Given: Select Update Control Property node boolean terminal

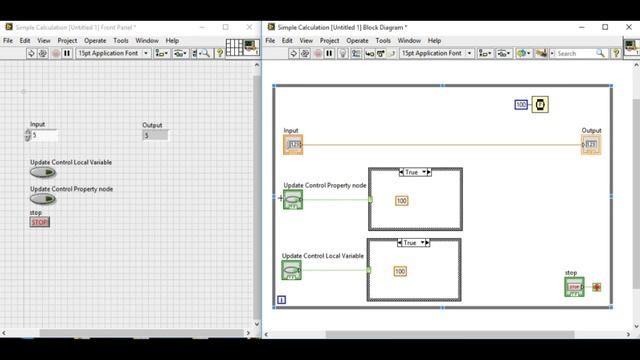Looking at the screenshot, I should 293,200.
